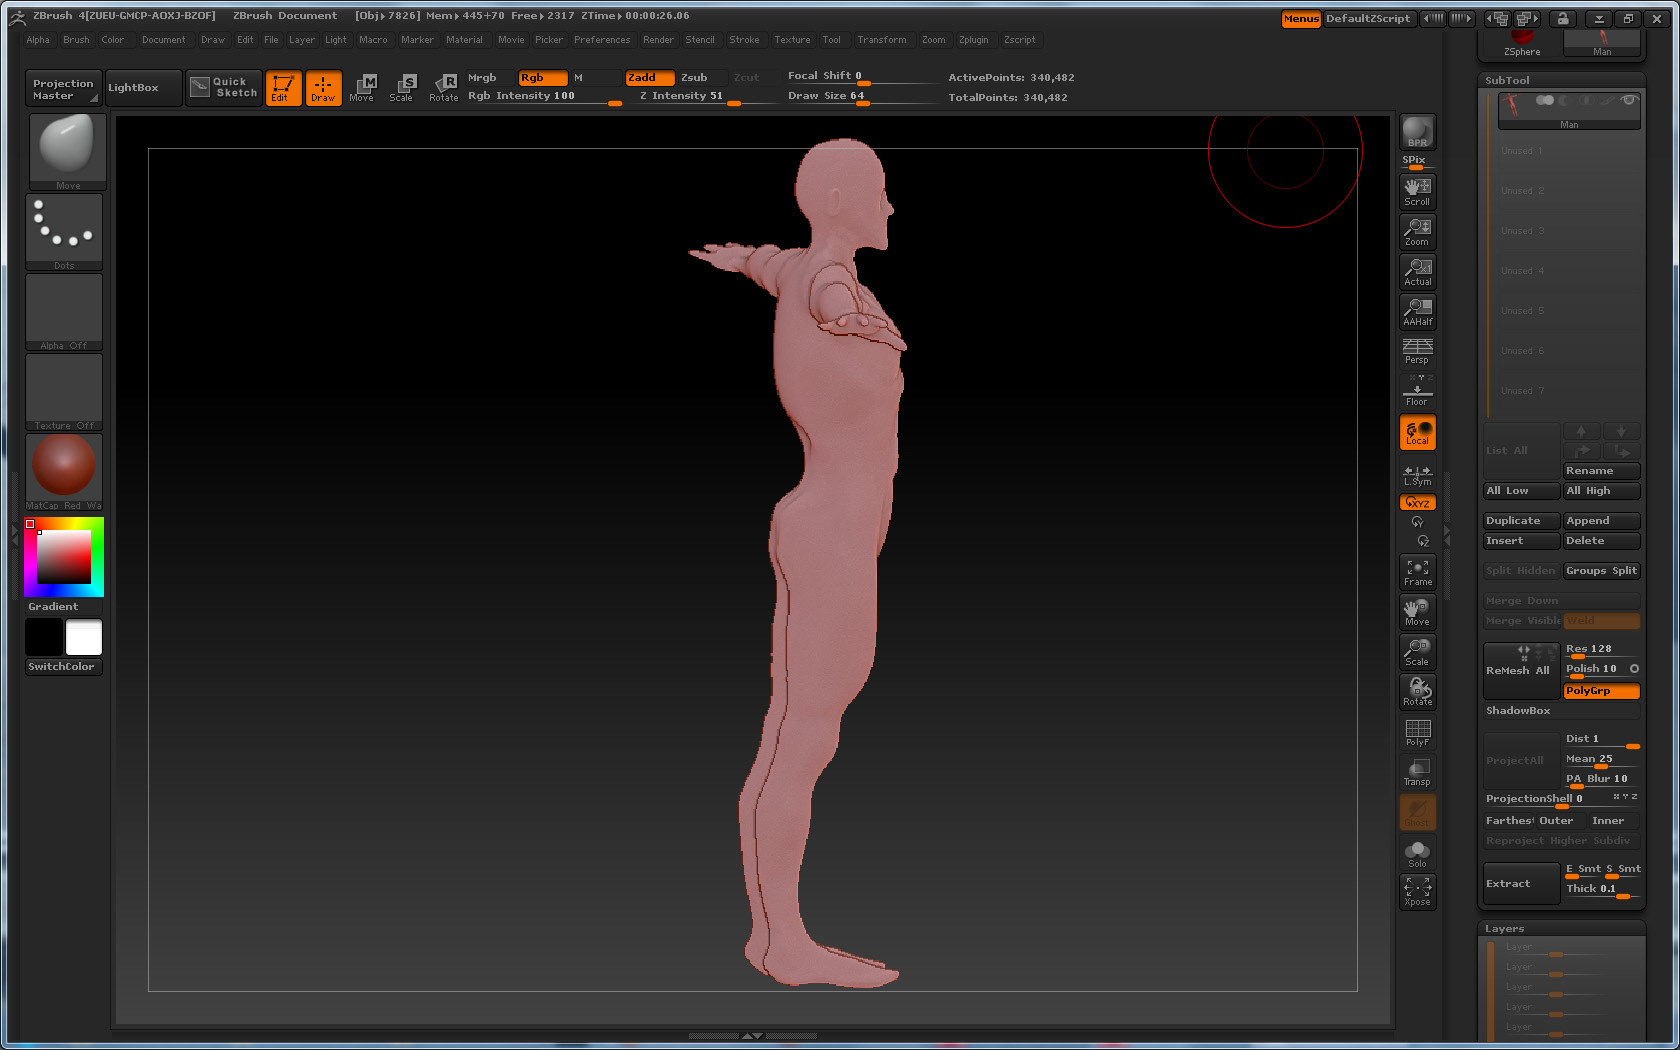Image resolution: width=1680 pixels, height=1050 pixels.
Task: Select the Scroll canvas tool
Action: (x=1417, y=192)
